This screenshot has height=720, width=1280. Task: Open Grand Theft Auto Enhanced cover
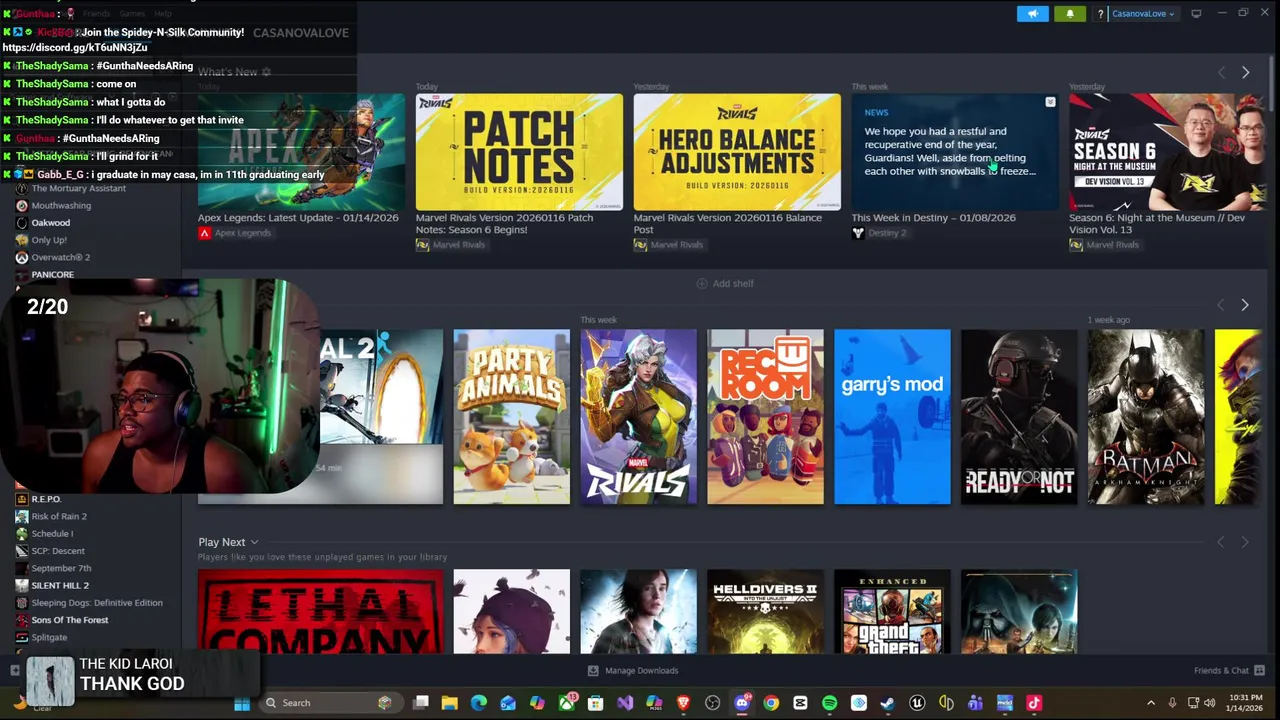(892, 612)
